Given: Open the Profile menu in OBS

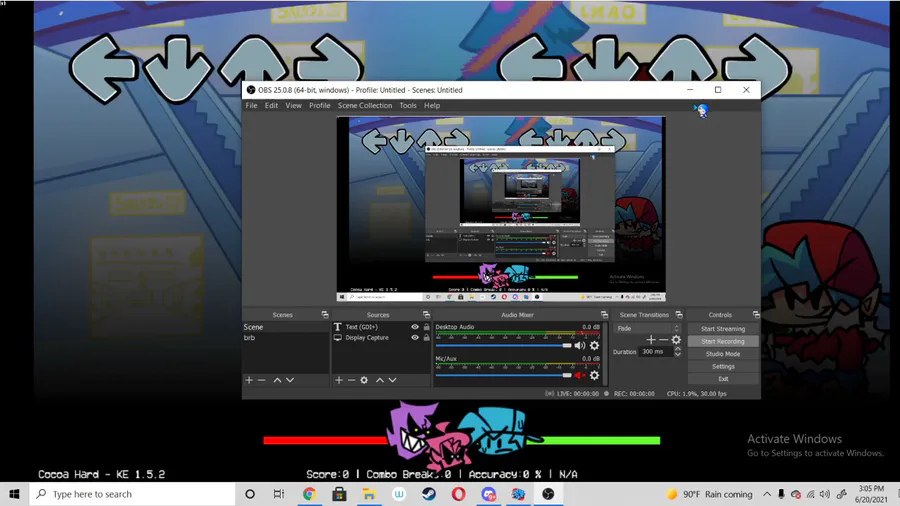Looking at the screenshot, I should coord(320,106).
